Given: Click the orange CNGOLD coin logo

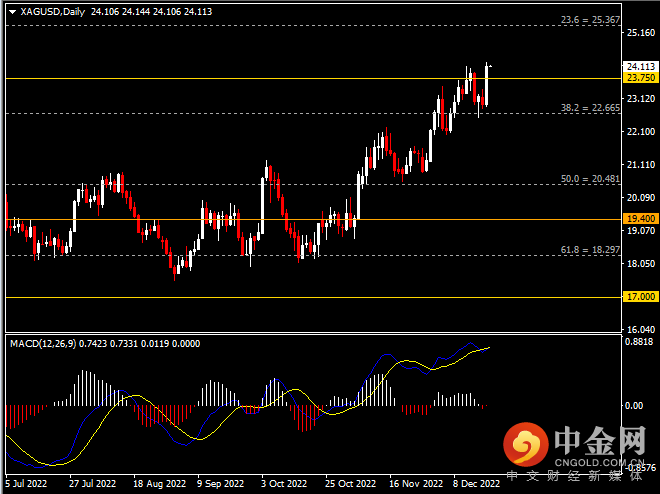Looking at the screenshot, I should click(523, 444).
